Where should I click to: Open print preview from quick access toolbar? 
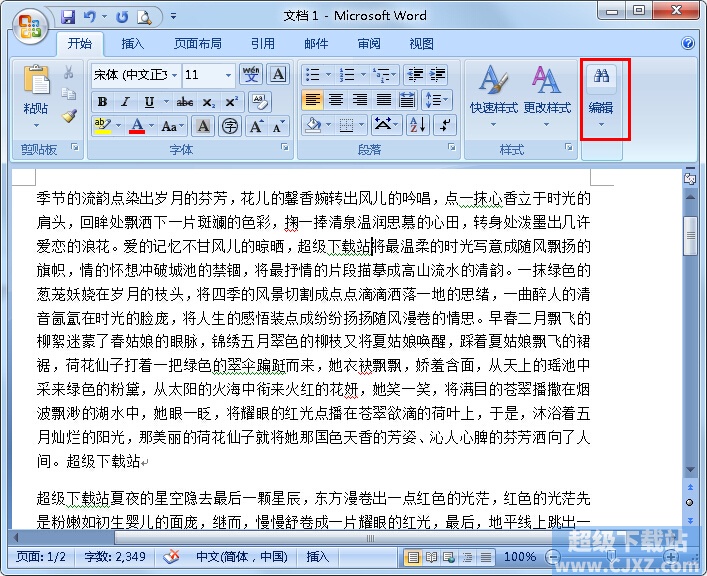[x=144, y=17]
